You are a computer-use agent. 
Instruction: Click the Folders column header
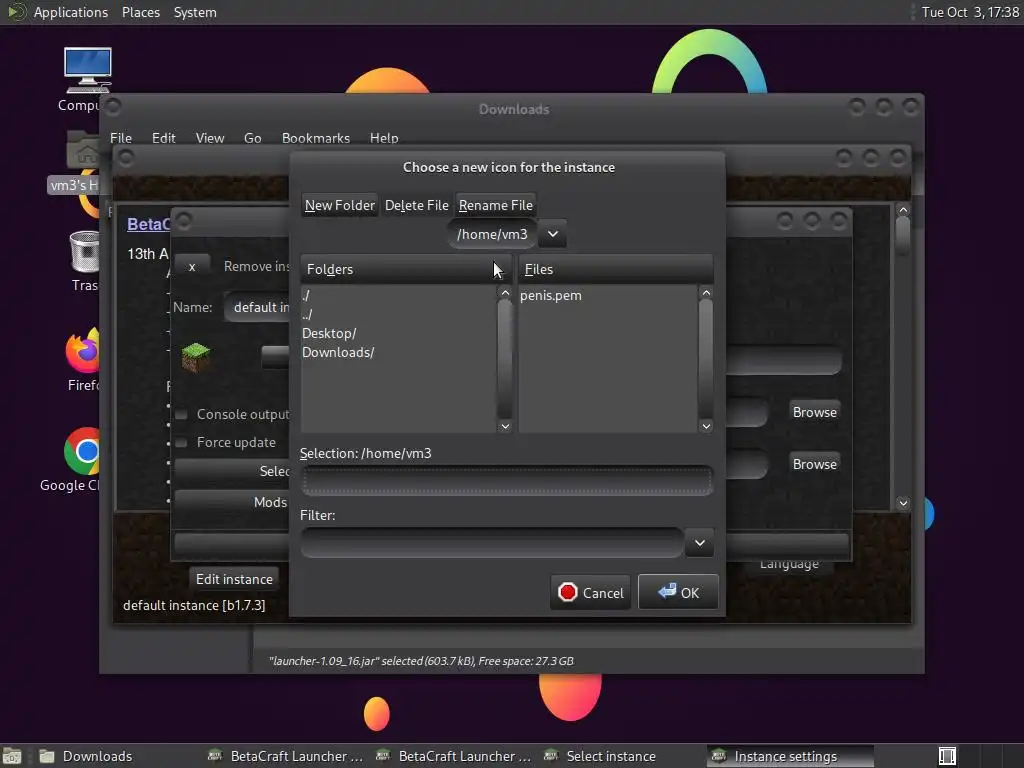(406, 269)
